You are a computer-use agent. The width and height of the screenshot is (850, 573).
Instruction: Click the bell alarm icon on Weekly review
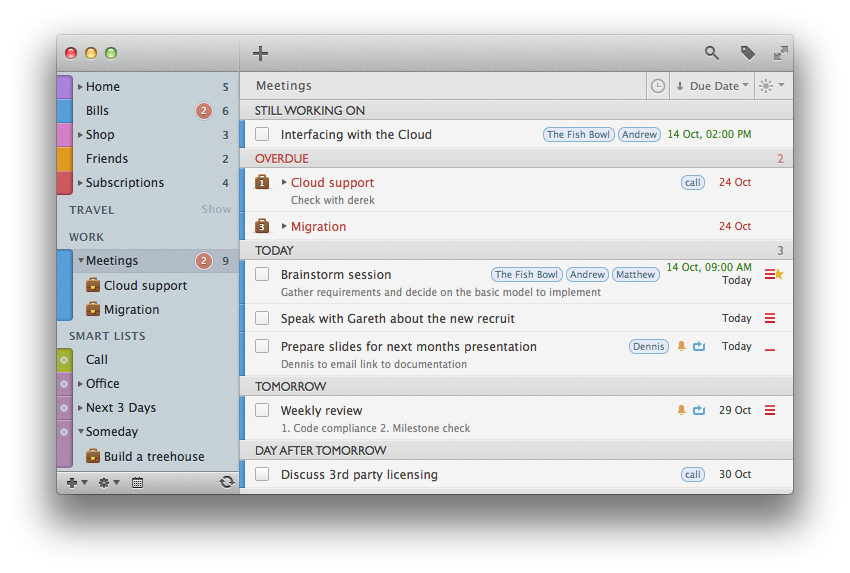(681, 410)
